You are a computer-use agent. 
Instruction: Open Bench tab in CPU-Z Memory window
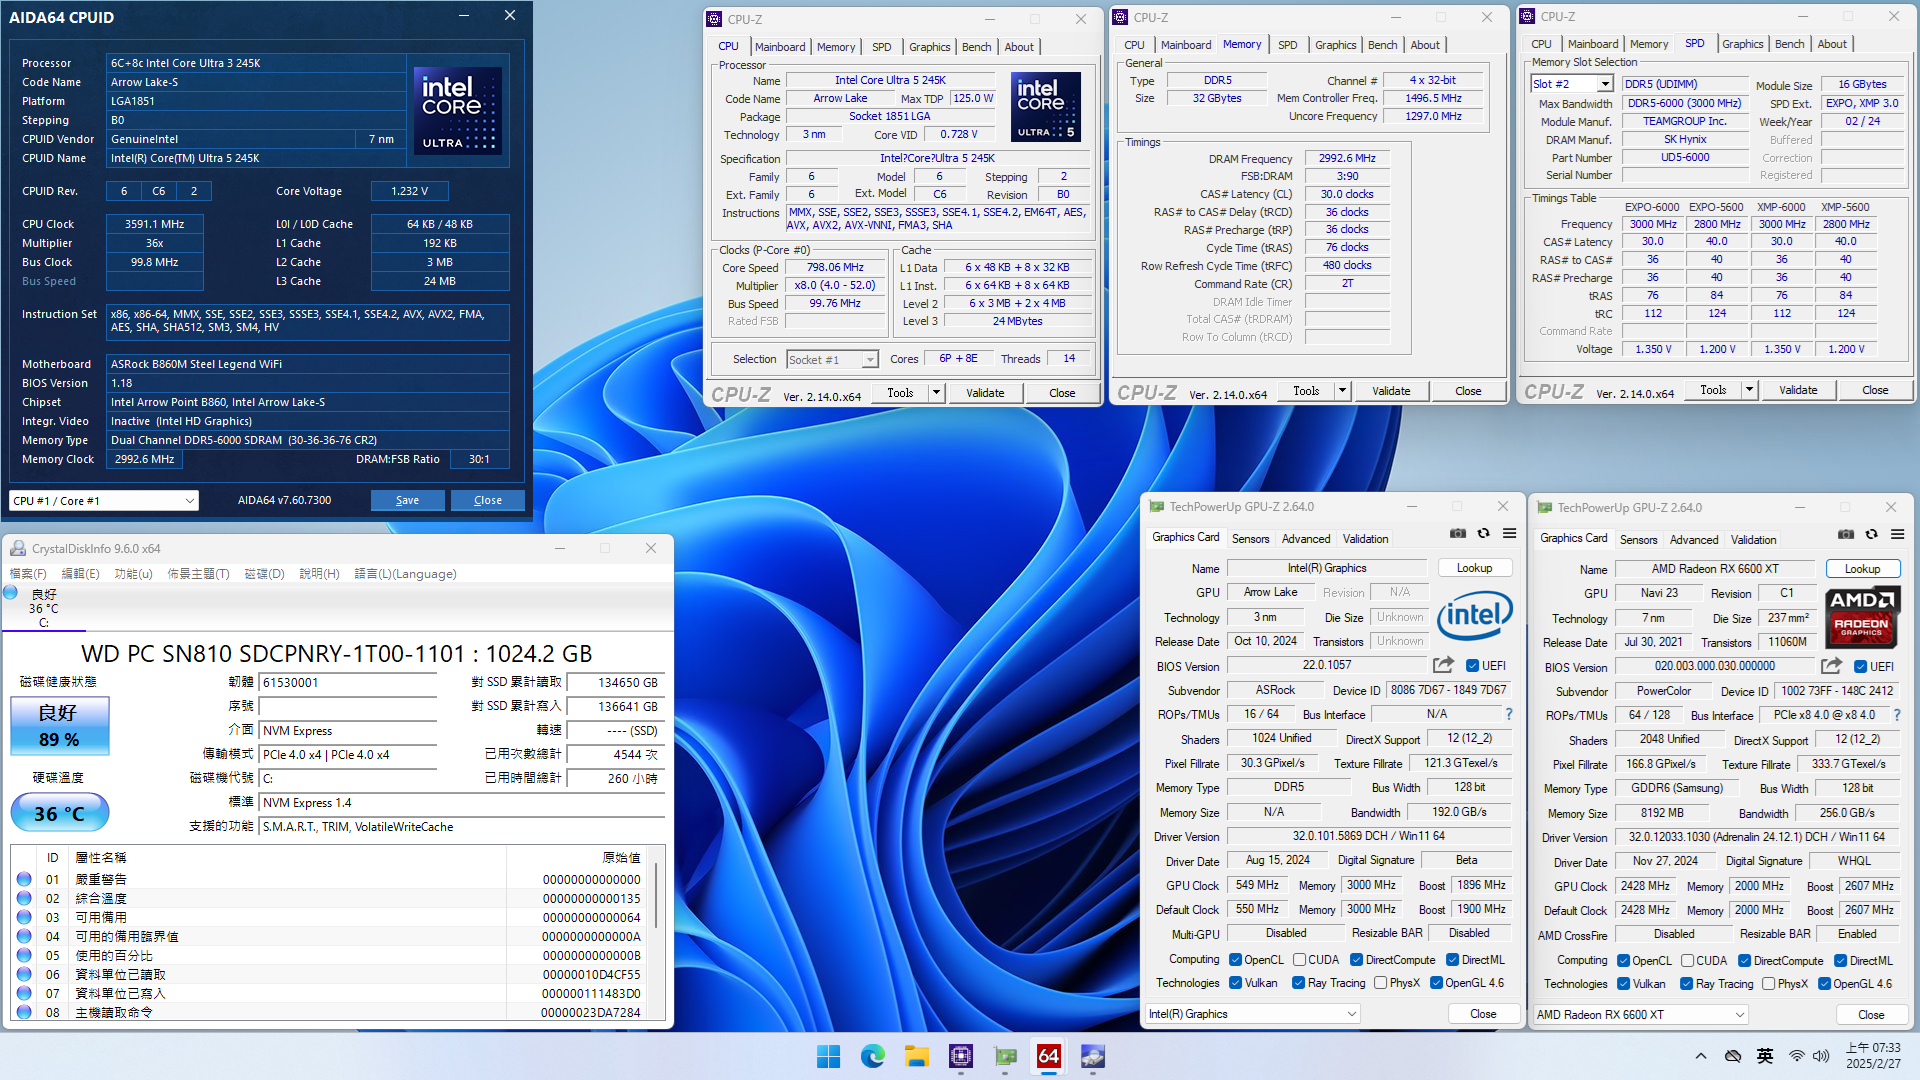[x=1383, y=45]
